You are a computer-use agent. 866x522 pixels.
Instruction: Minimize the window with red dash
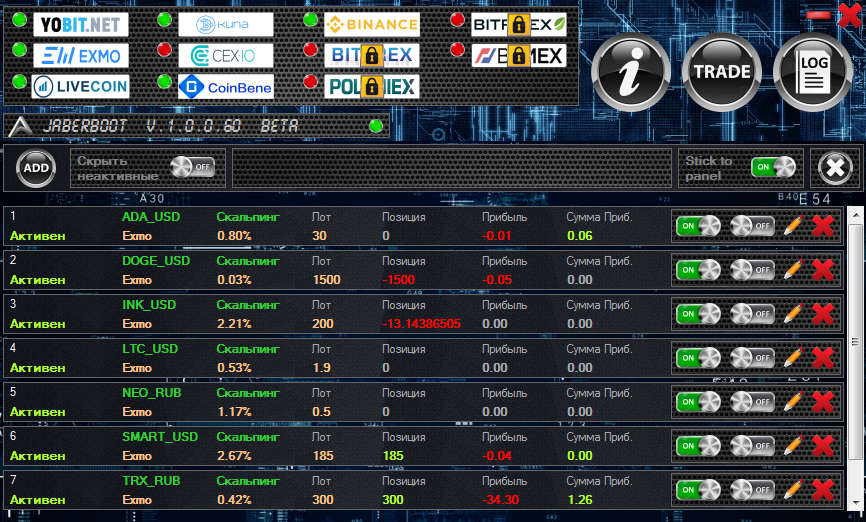818,14
